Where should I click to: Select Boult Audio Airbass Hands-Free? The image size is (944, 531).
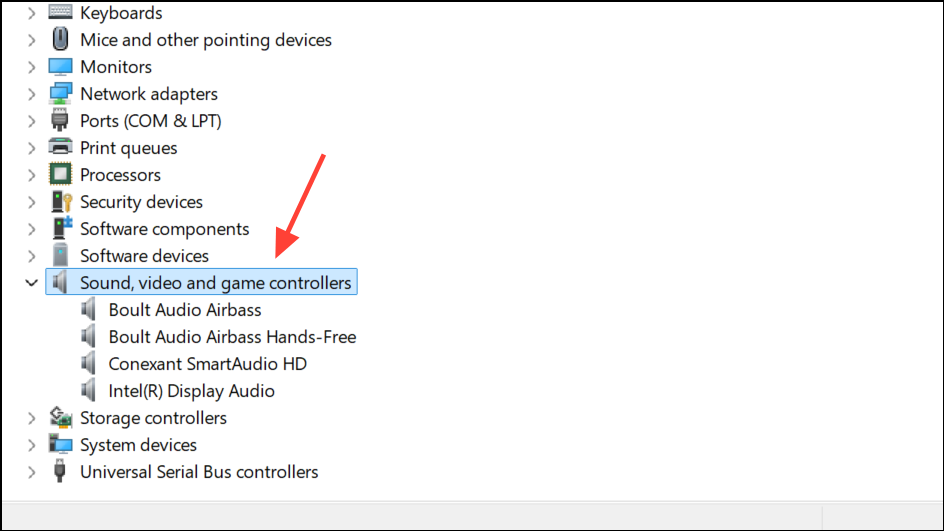click(232, 337)
